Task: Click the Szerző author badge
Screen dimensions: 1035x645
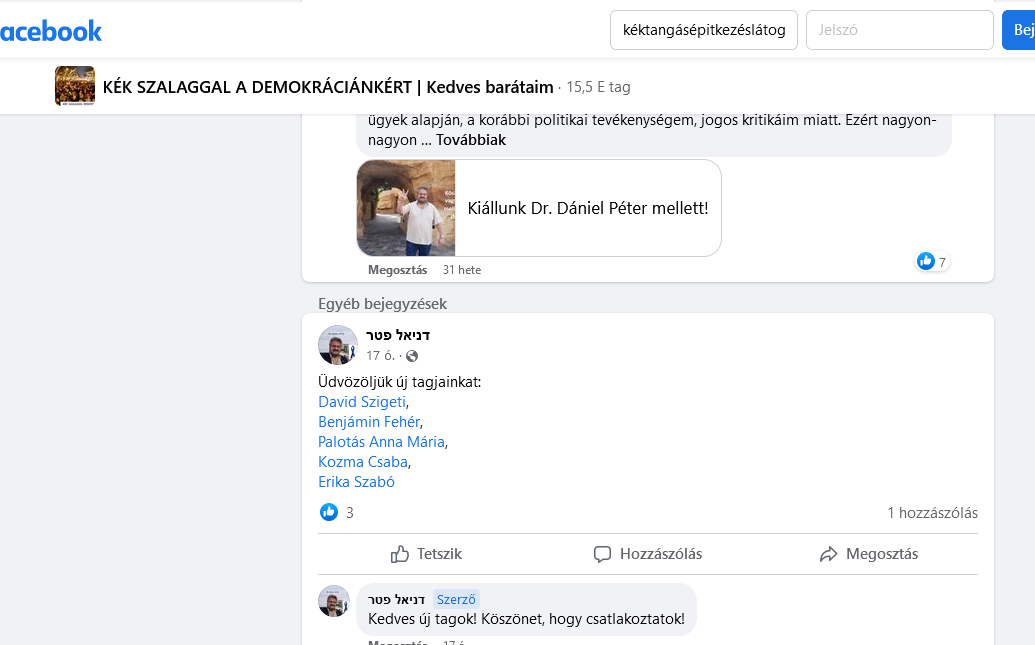Action: 456,599
